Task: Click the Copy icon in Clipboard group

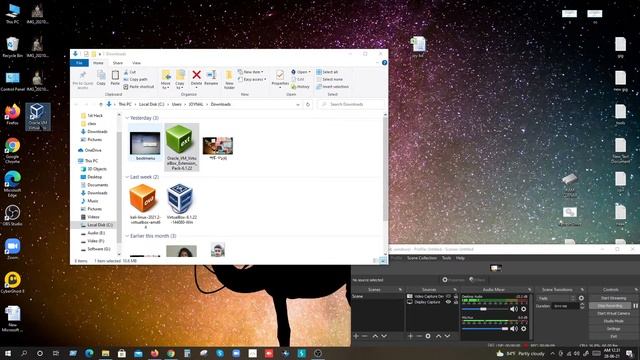Action: pos(101,75)
